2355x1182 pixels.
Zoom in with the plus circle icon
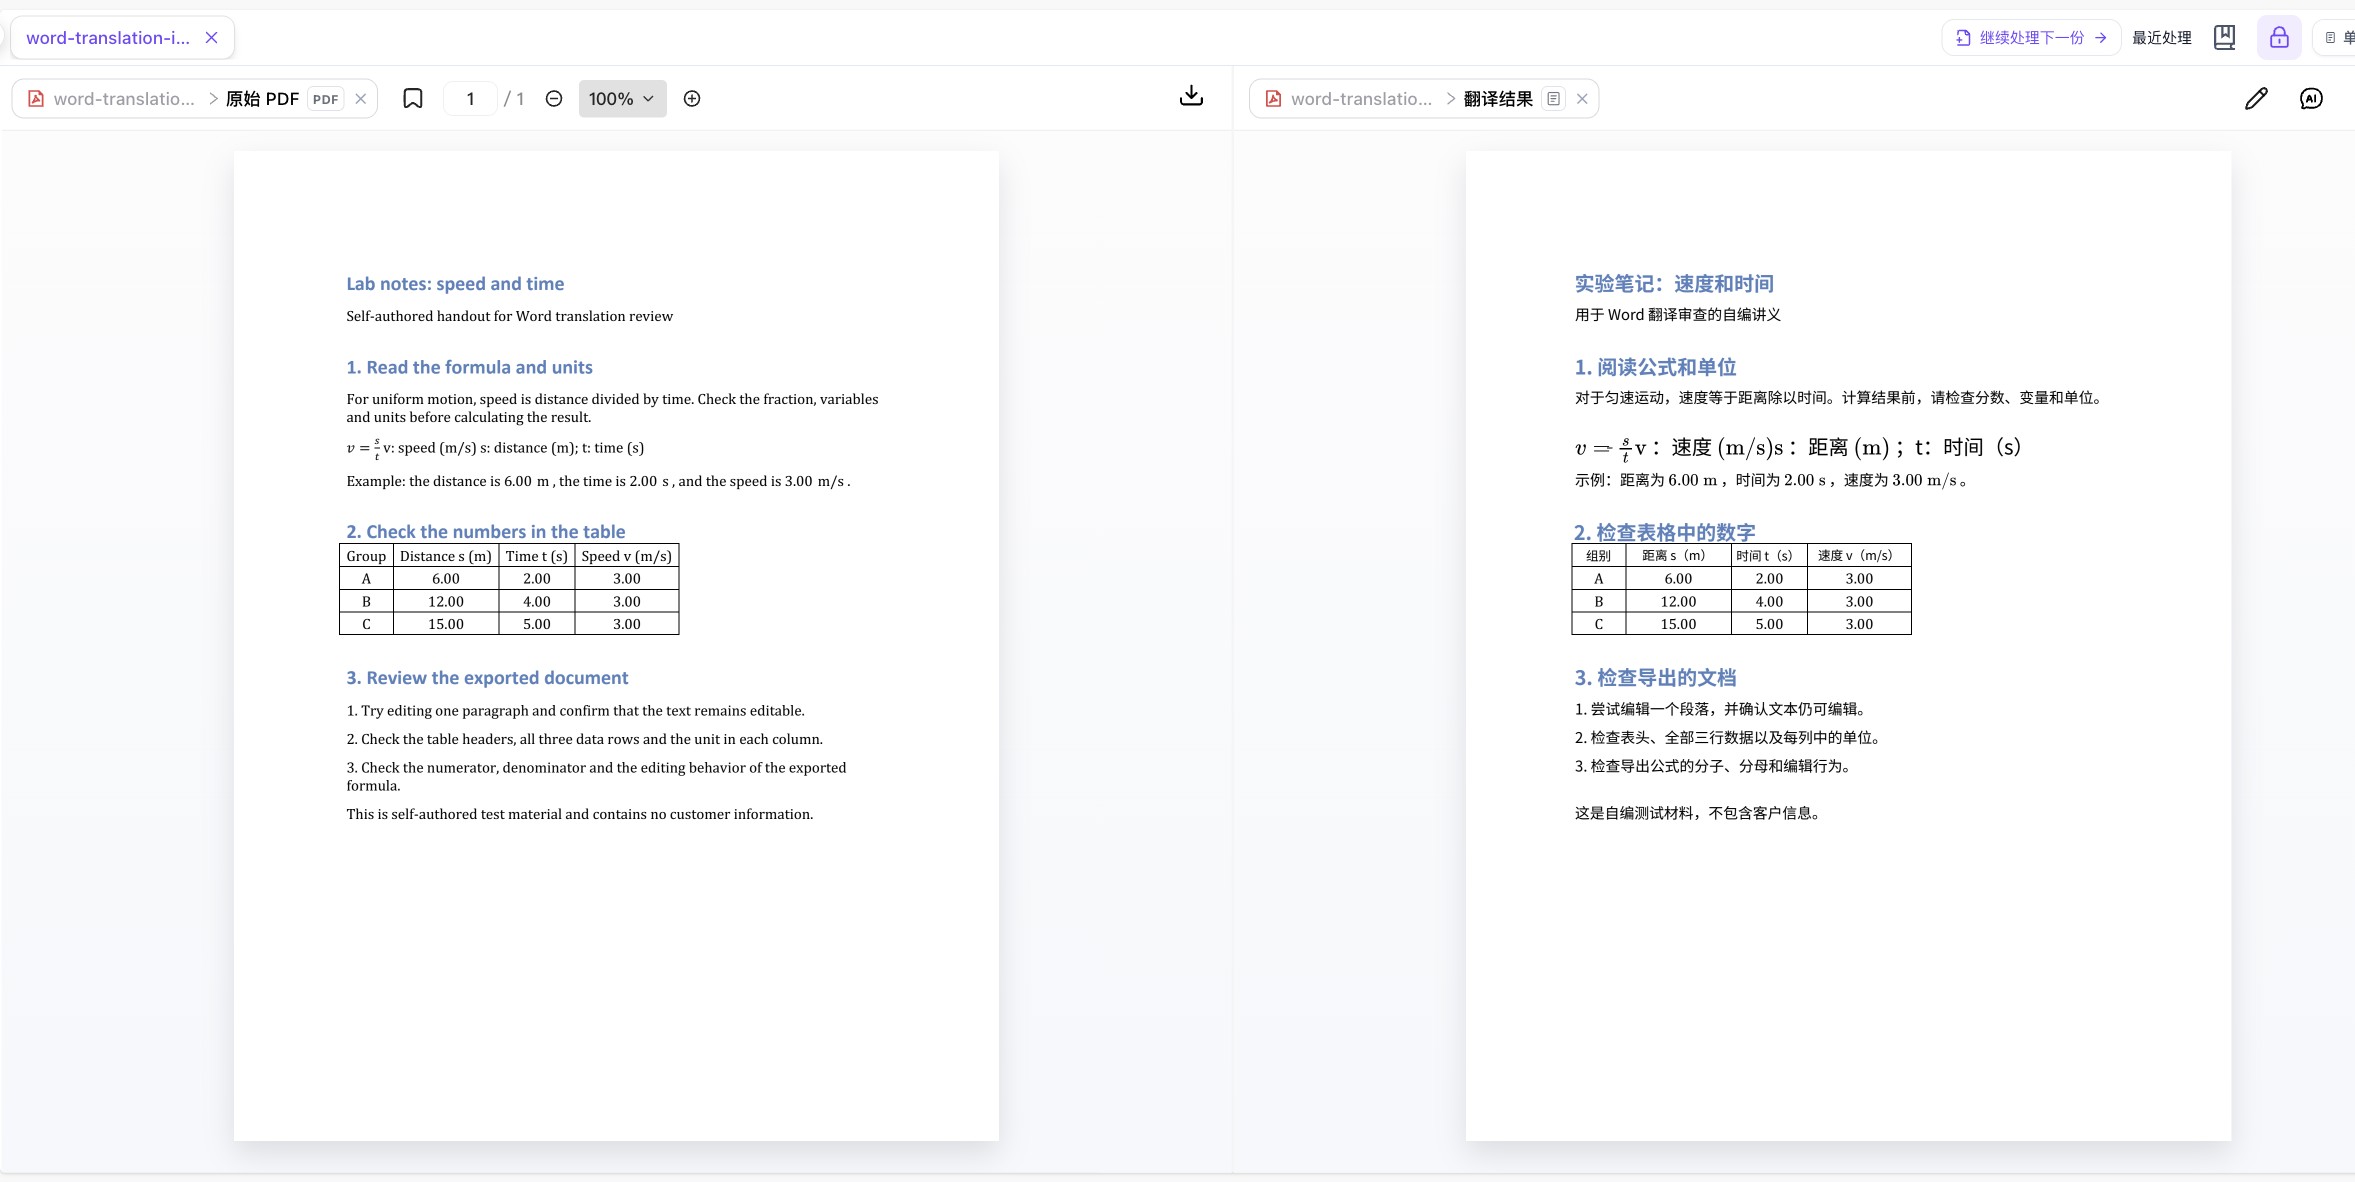692,98
